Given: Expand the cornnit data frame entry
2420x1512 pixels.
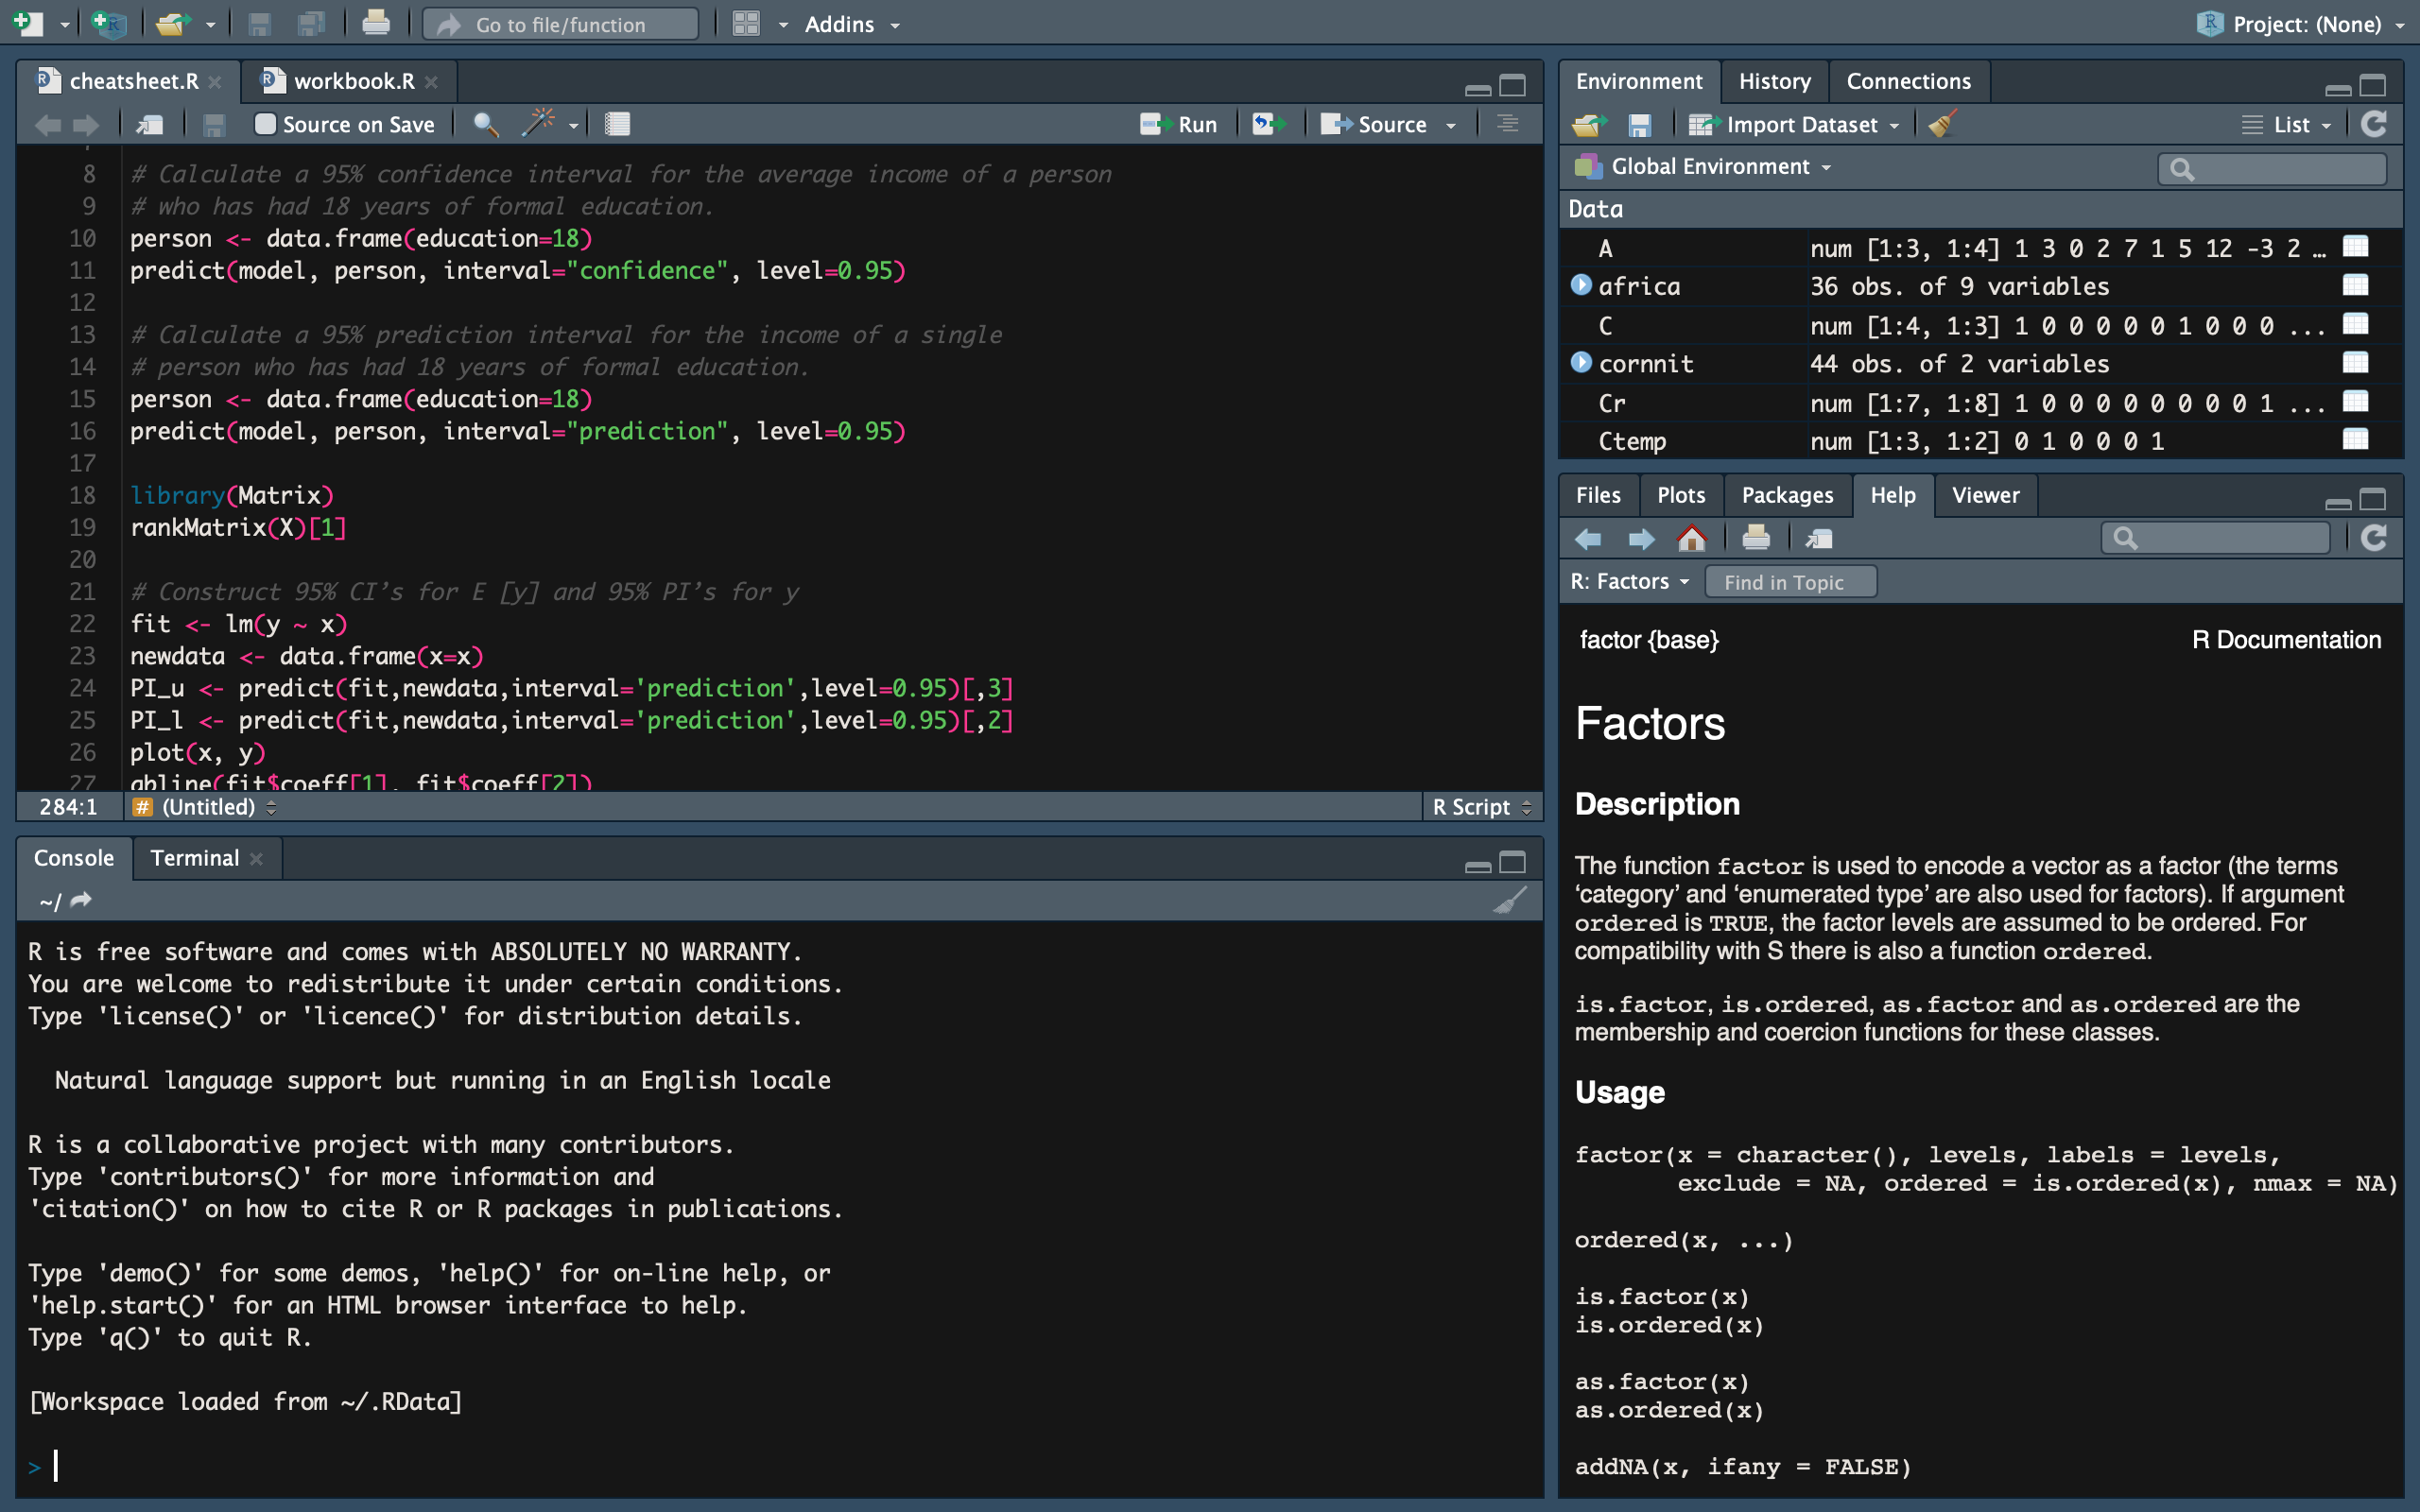Looking at the screenshot, I should click(1581, 362).
